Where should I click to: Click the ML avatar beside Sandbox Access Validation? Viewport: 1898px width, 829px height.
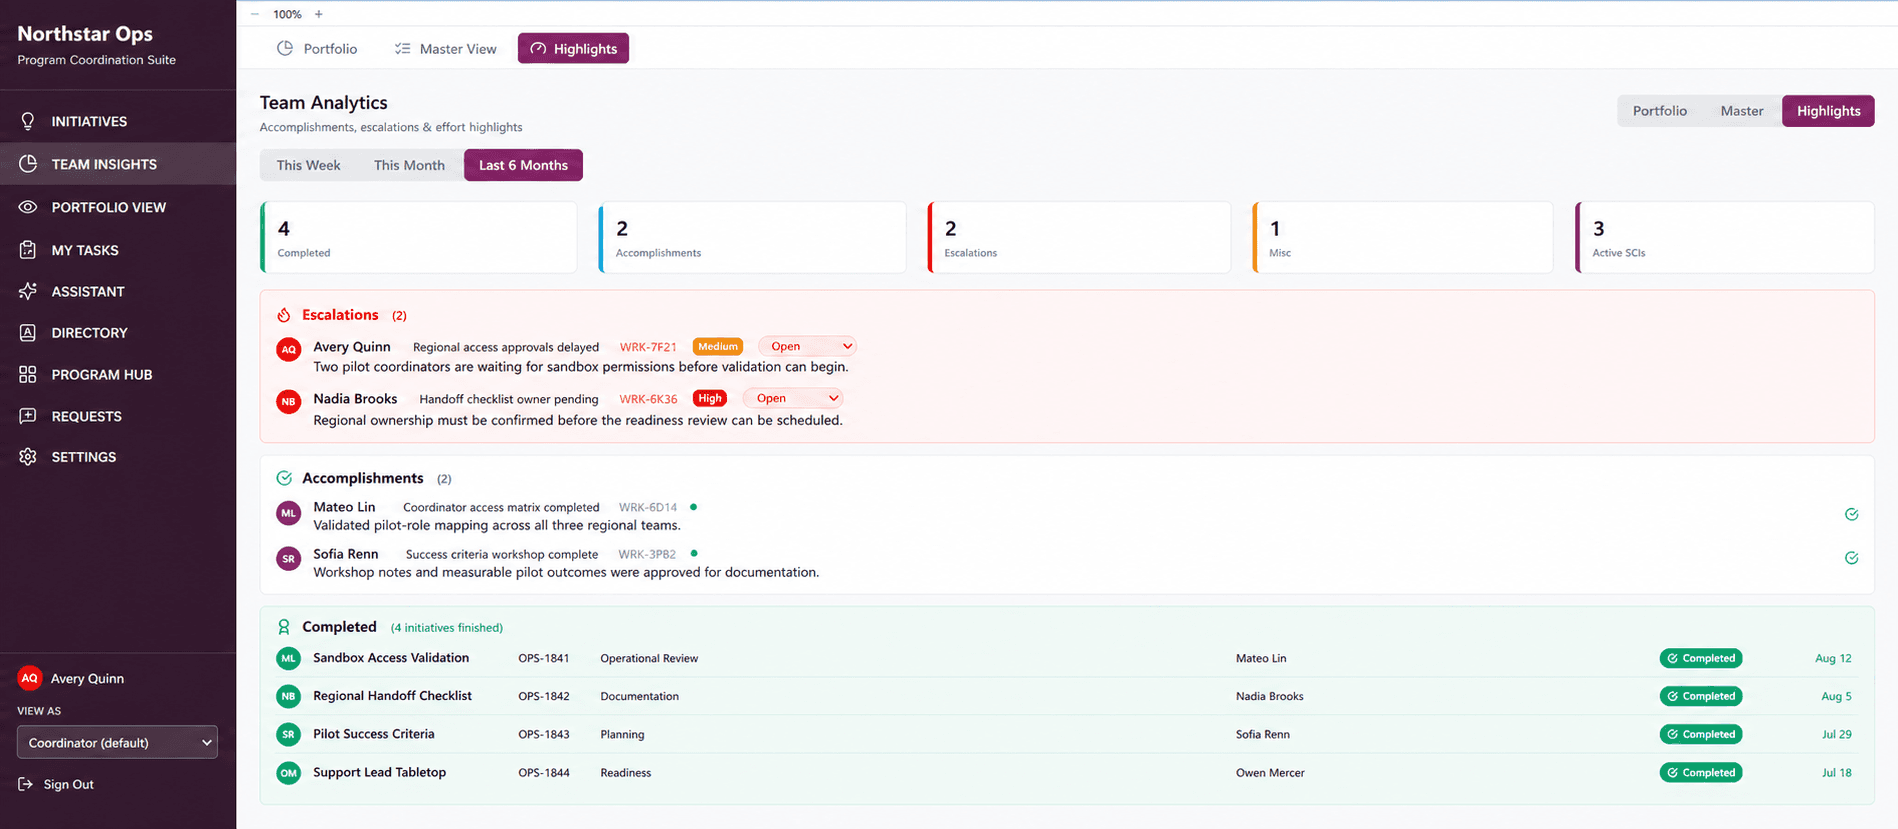[x=289, y=658]
